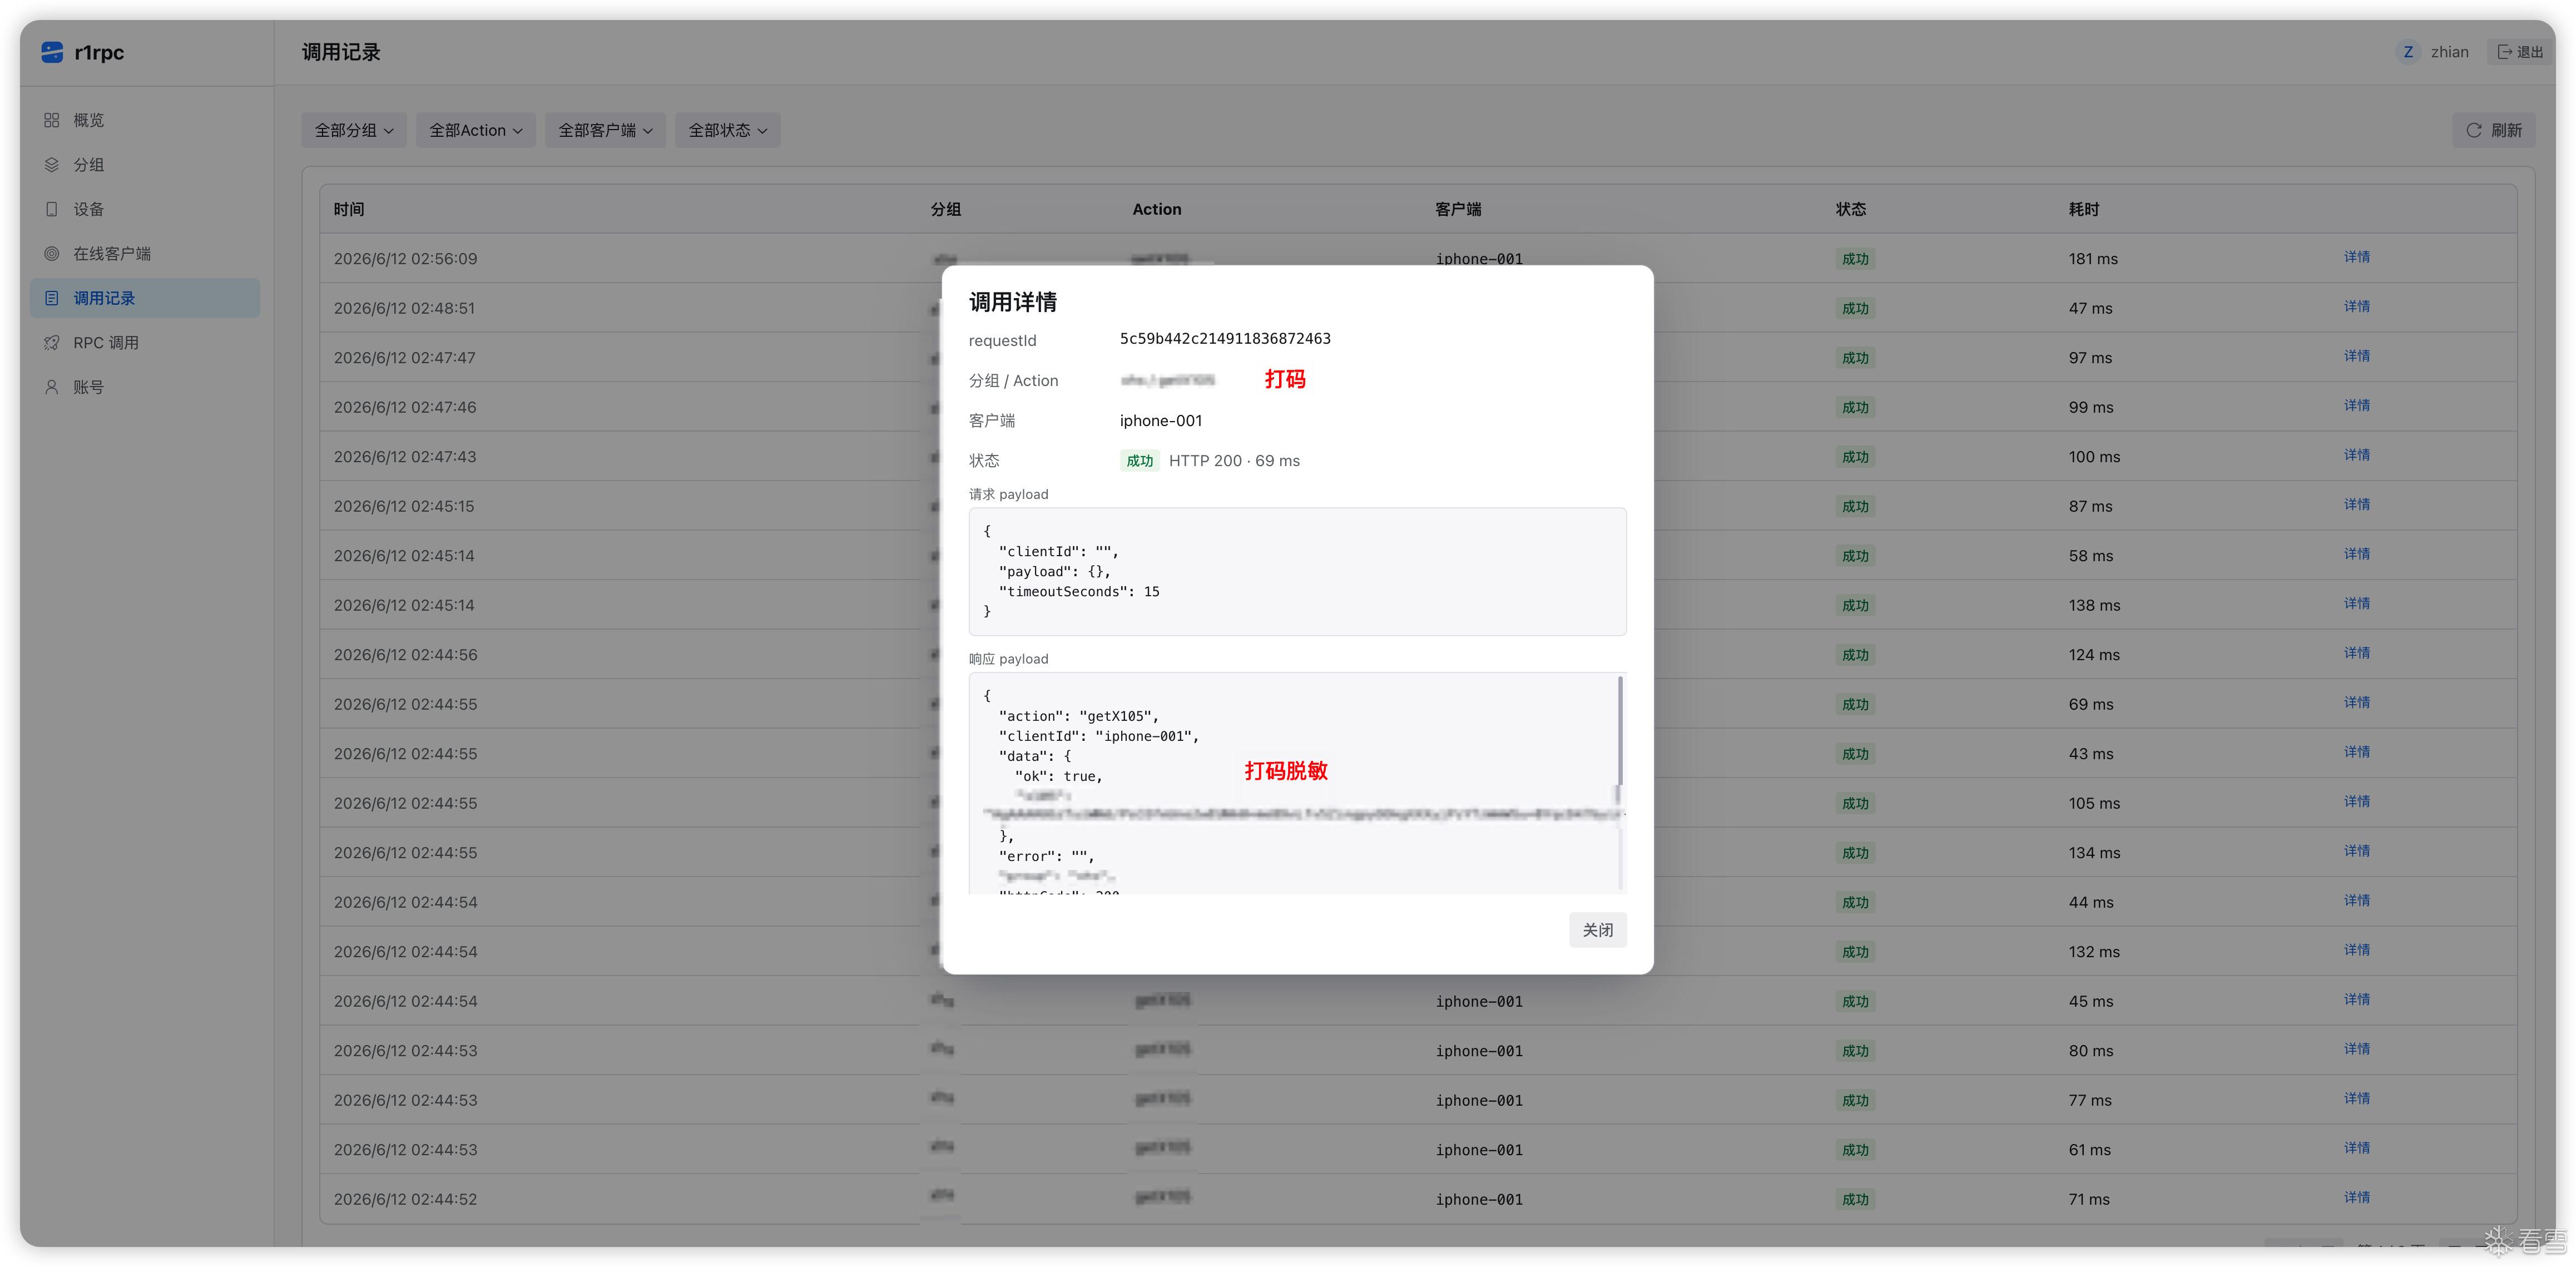Open 详情 for the 87 ms row
The height and width of the screenshot is (1267, 2576).
coord(2357,504)
